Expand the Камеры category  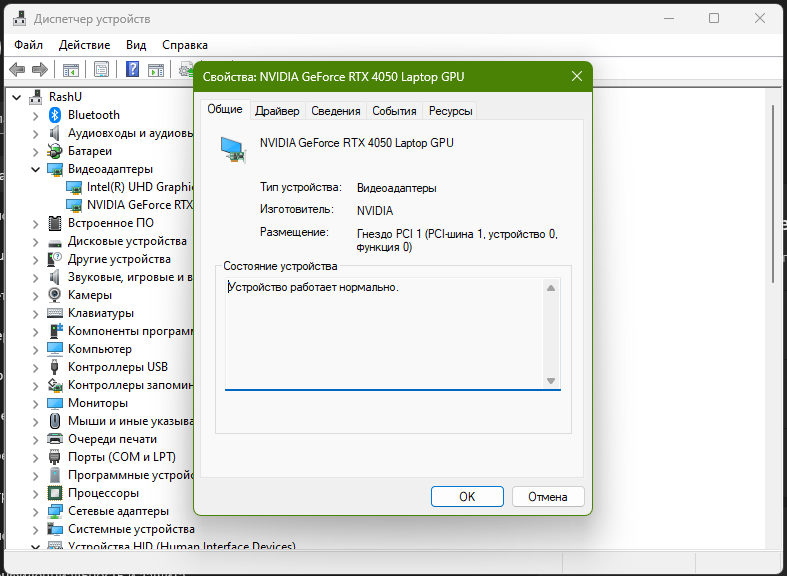point(35,296)
